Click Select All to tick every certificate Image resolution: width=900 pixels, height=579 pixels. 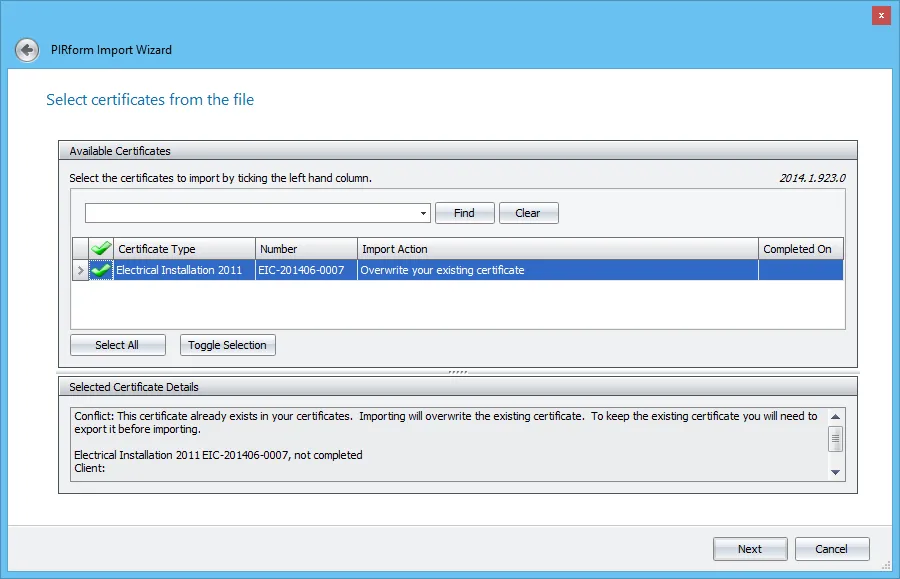coord(117,344)
